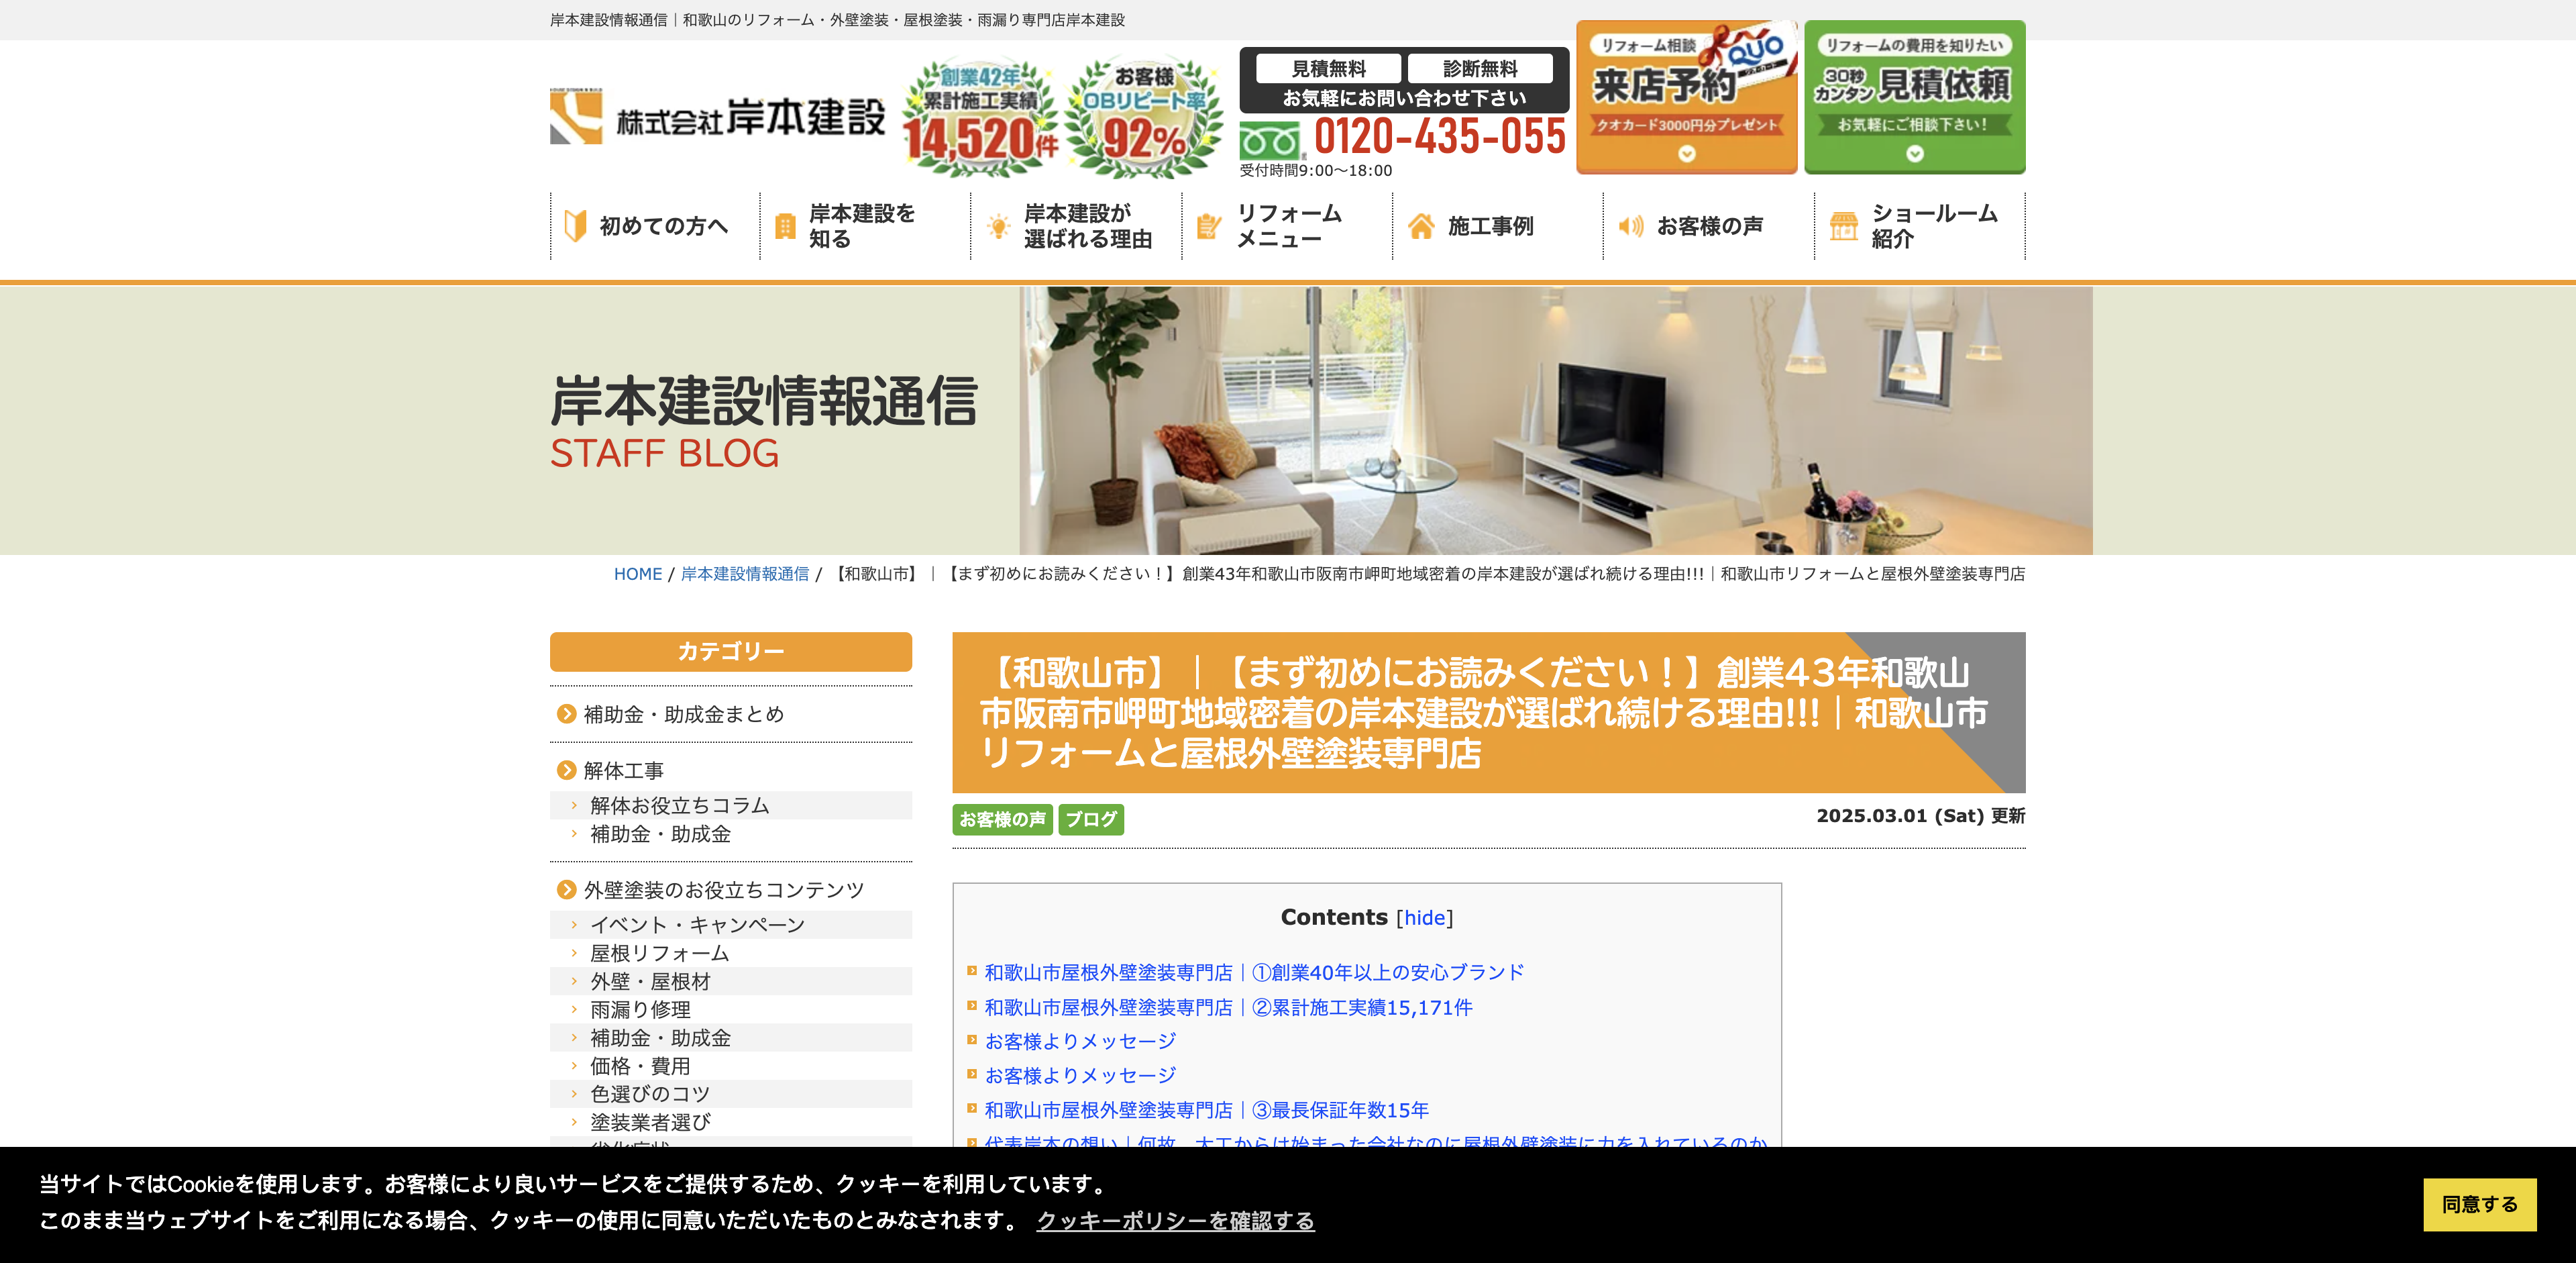The width and height of the screenshot is (2576, 1263).
Task: Click the カテゴリー sidebar header
Action: coord(731,651)
